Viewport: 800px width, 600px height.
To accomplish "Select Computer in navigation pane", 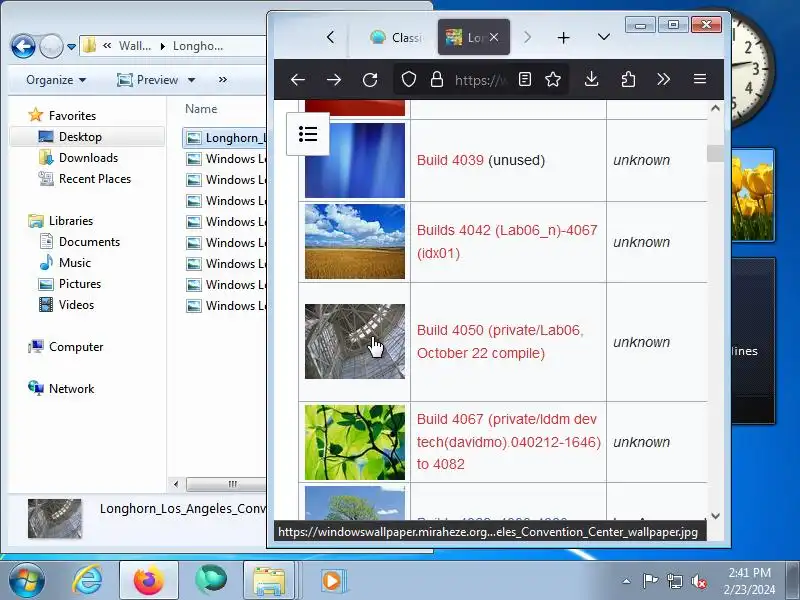I will [x=76, y=347].
